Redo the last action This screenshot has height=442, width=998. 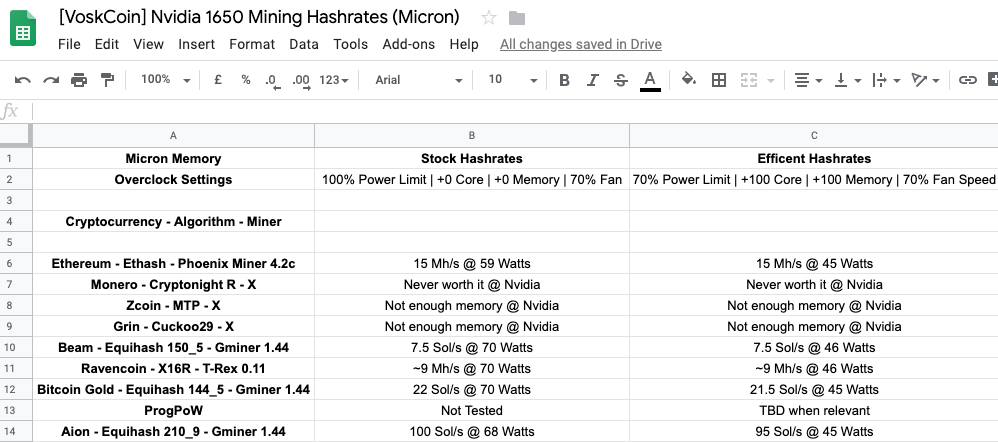coord(51,80)
